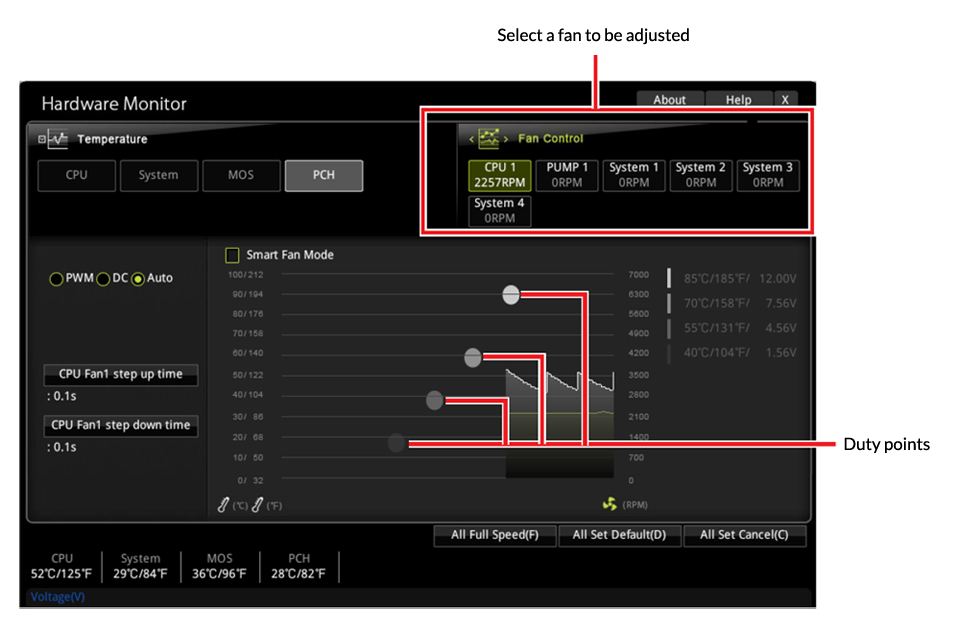Select the CPU 1 fan running at 2257RPM
The image size is (960, 634).
[502, 175]
